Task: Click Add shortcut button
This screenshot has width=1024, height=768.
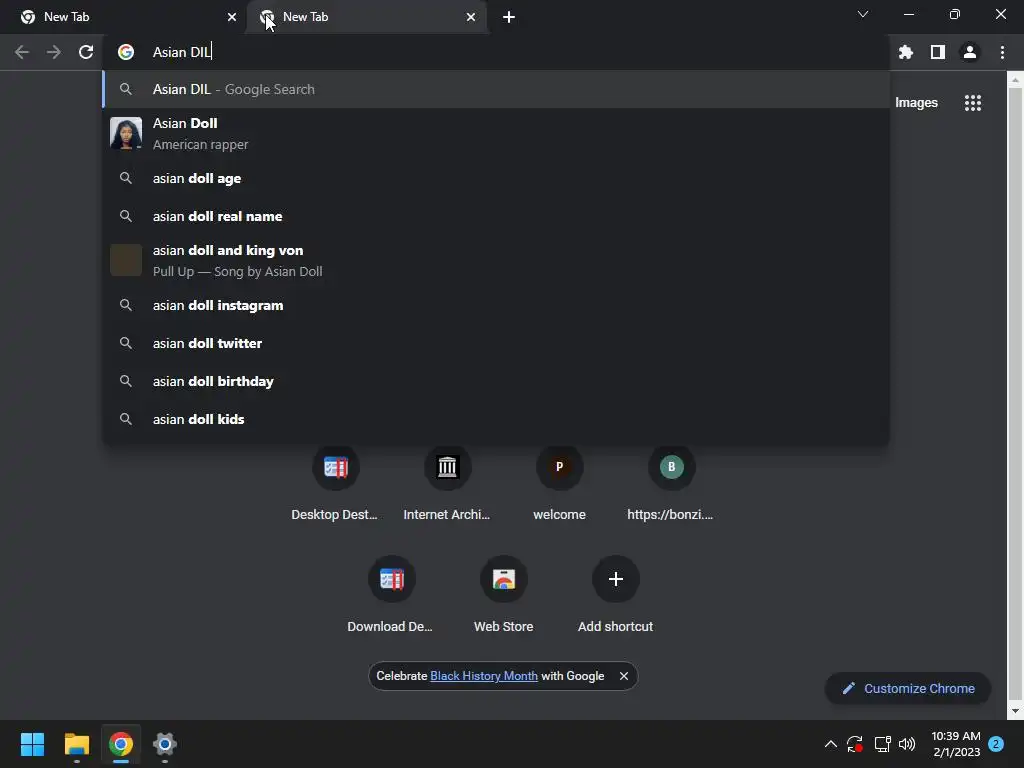Action: 615,595
